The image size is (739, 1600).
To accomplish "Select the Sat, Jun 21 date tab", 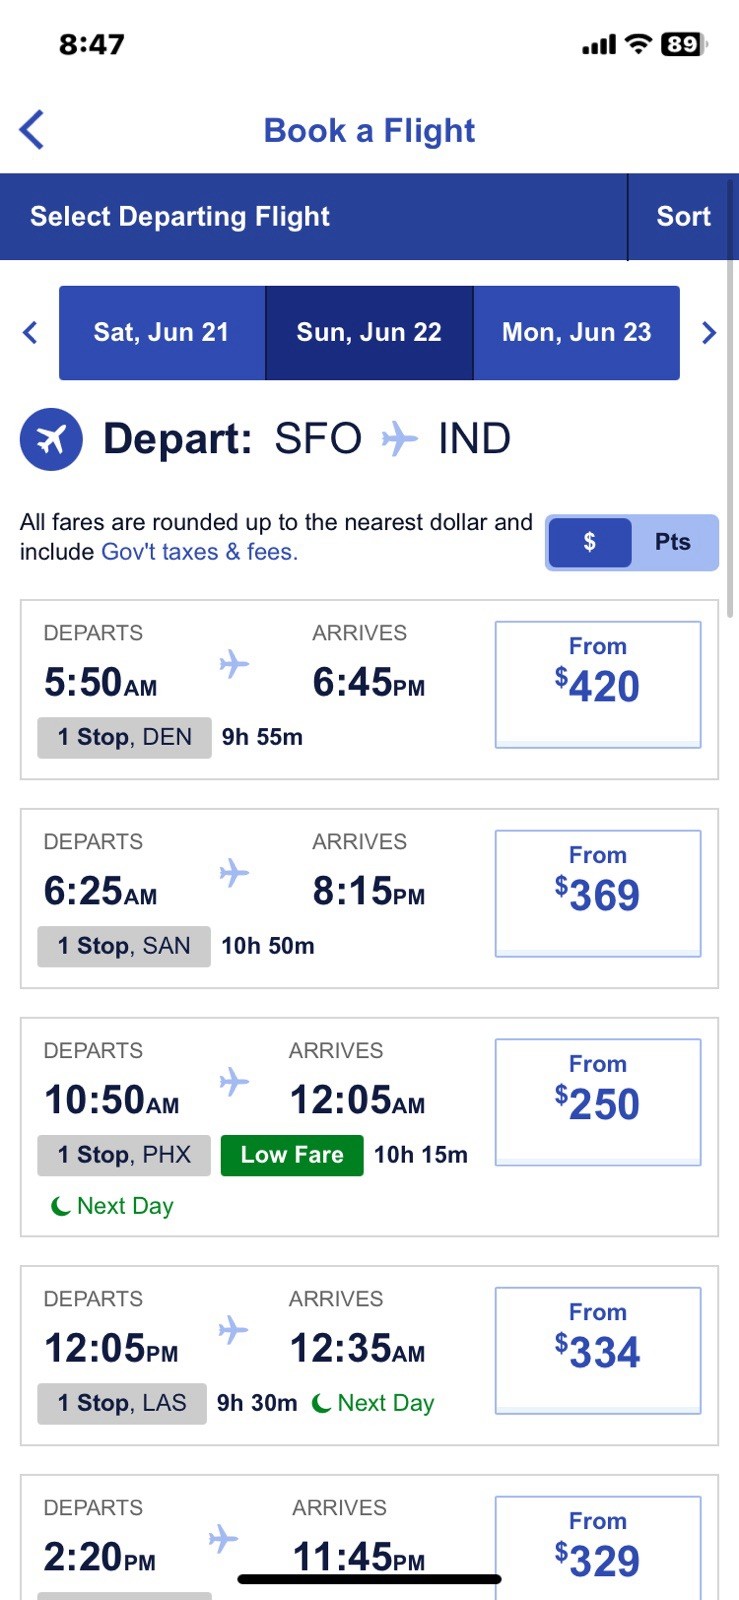I will (x=162, y=333).
